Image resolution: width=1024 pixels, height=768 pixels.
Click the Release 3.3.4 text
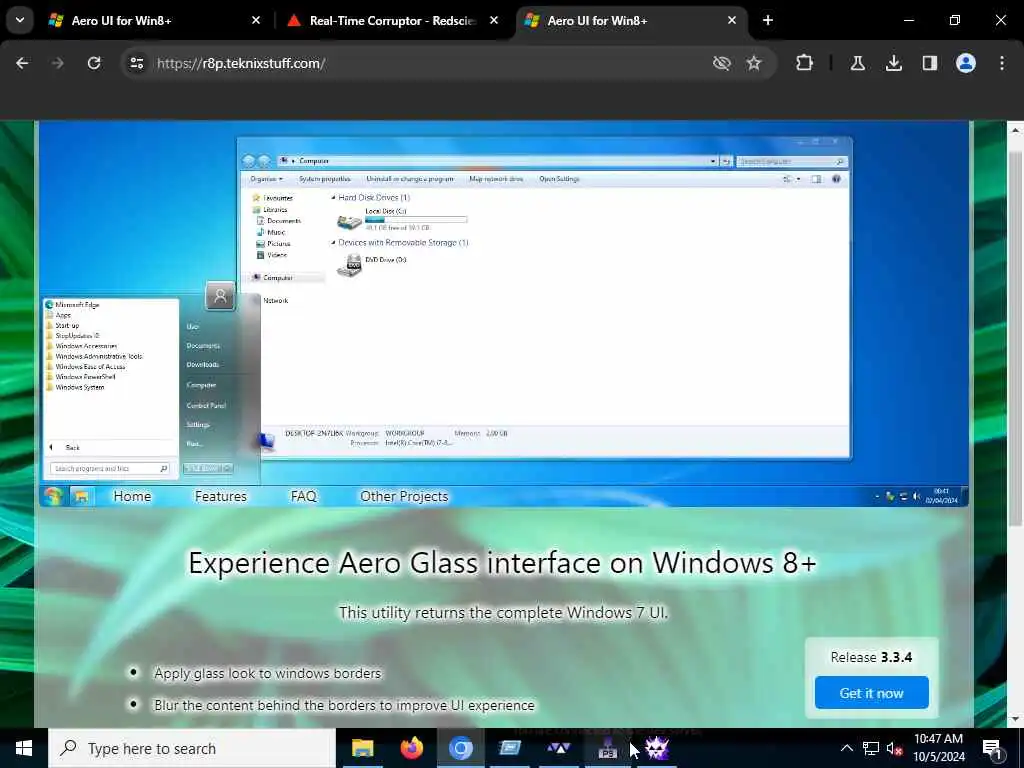[871, 657]
